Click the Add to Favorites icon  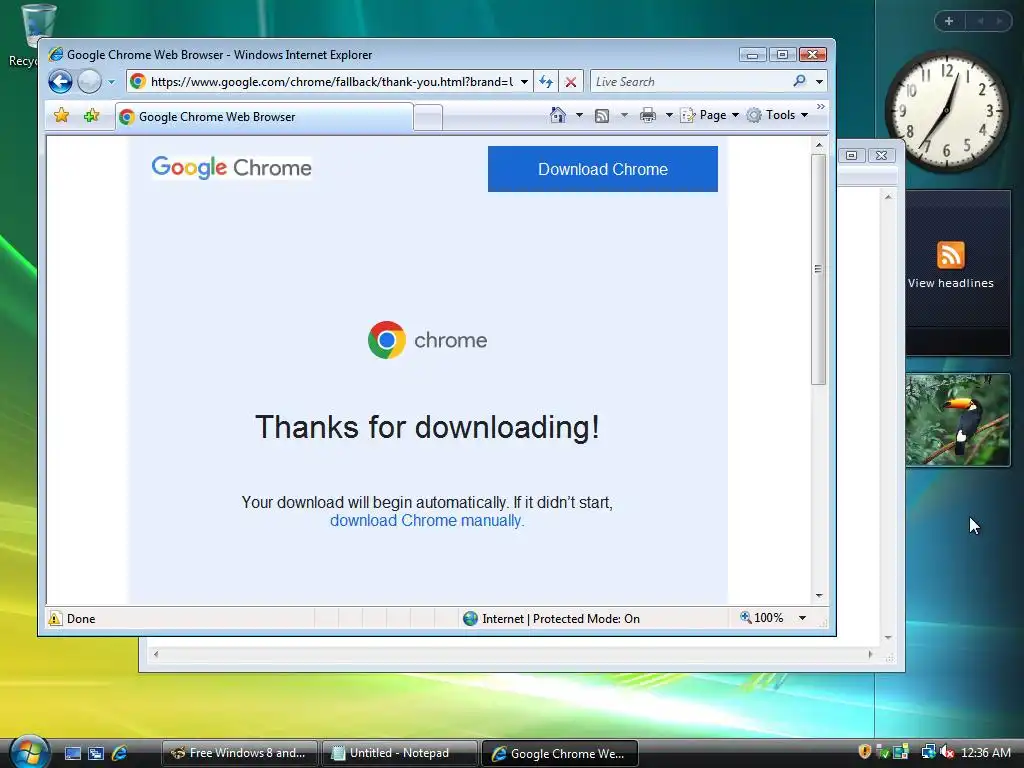pos(91,116)
